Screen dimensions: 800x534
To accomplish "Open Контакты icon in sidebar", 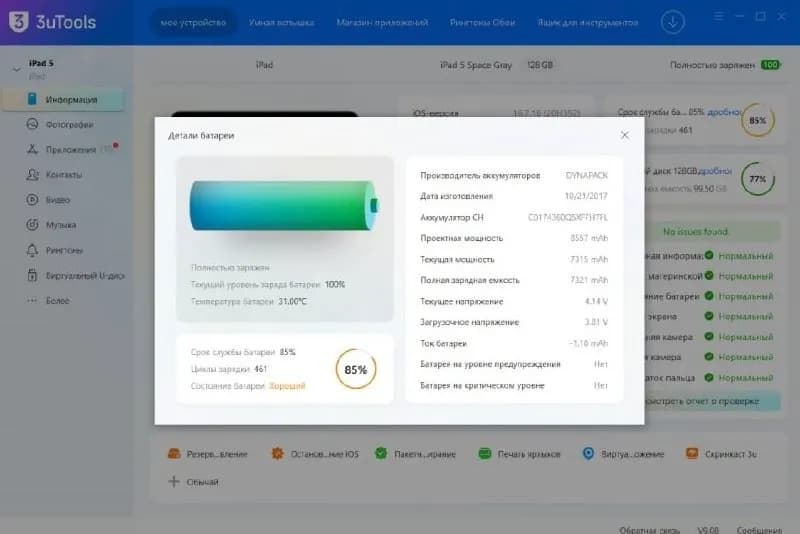I will click(x=32, y=174).
